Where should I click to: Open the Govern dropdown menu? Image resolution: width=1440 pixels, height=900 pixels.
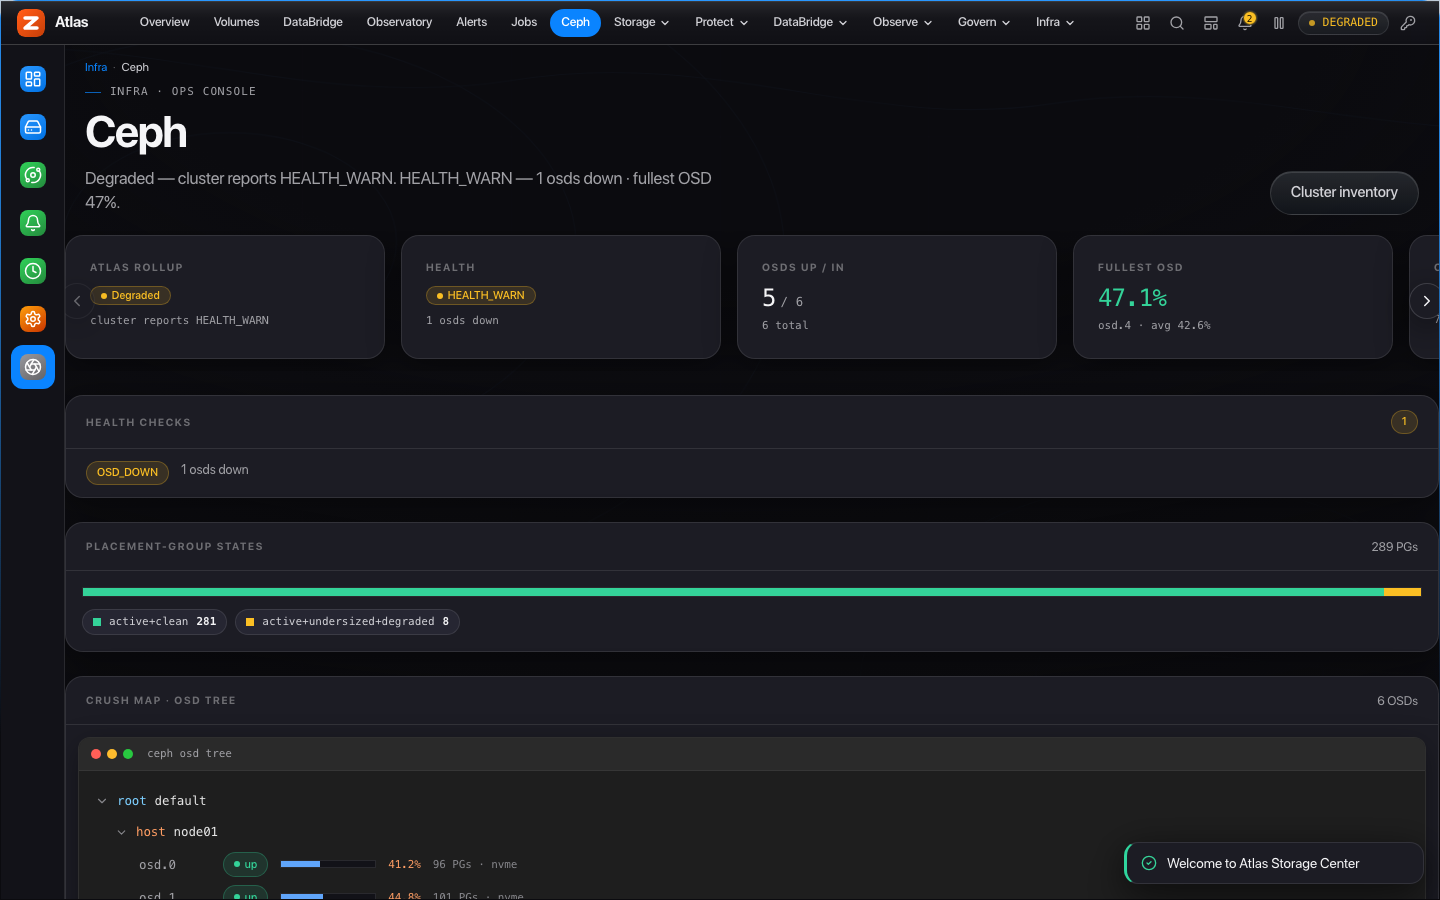984,22
